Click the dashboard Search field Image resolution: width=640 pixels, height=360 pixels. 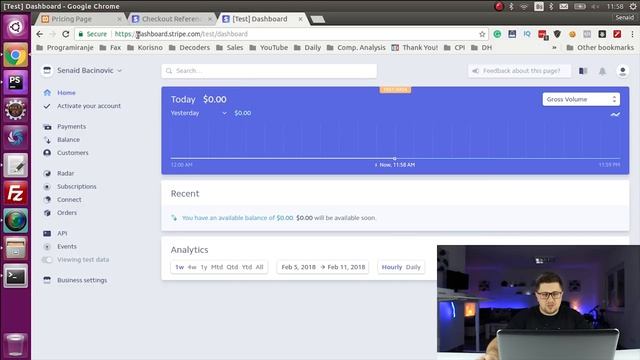[269, 71]
